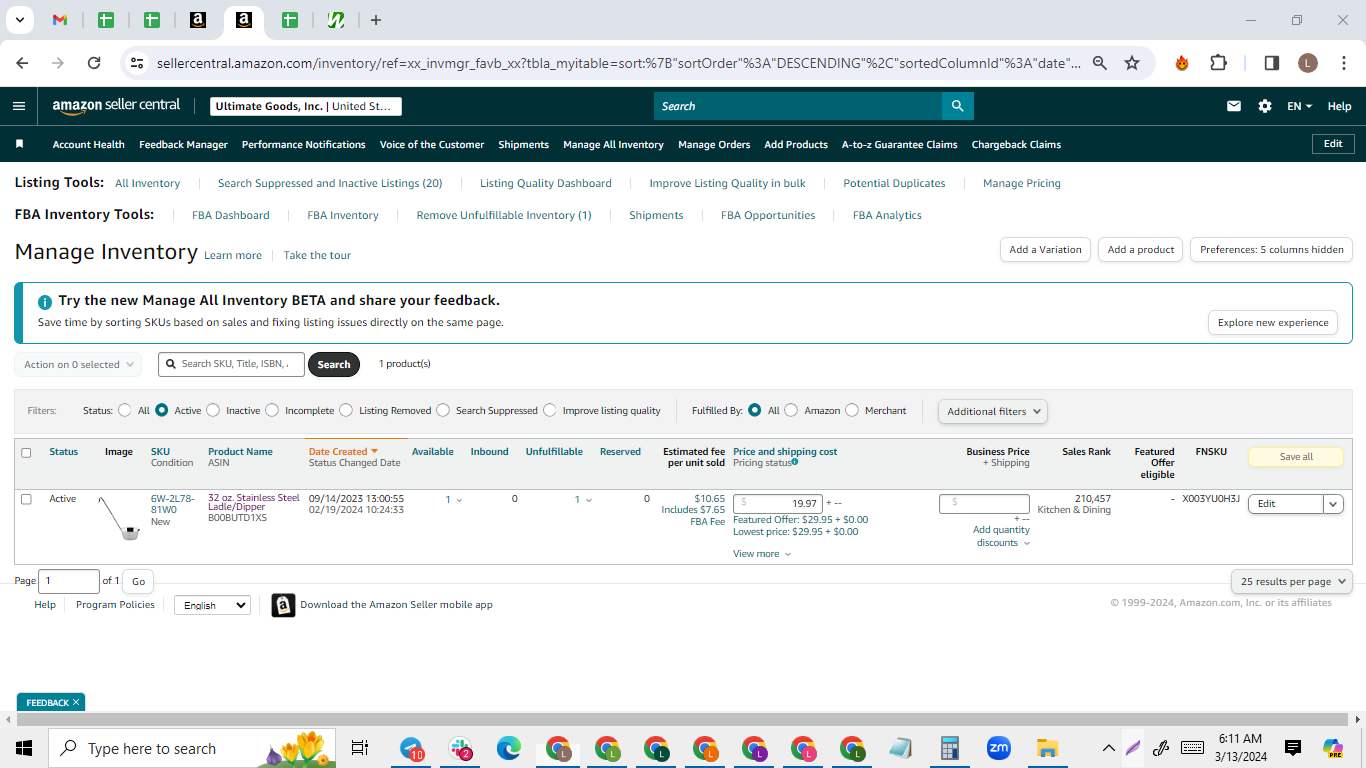
Task: Click the info icon beside Pricing status
Action: [x=795, y=462]
